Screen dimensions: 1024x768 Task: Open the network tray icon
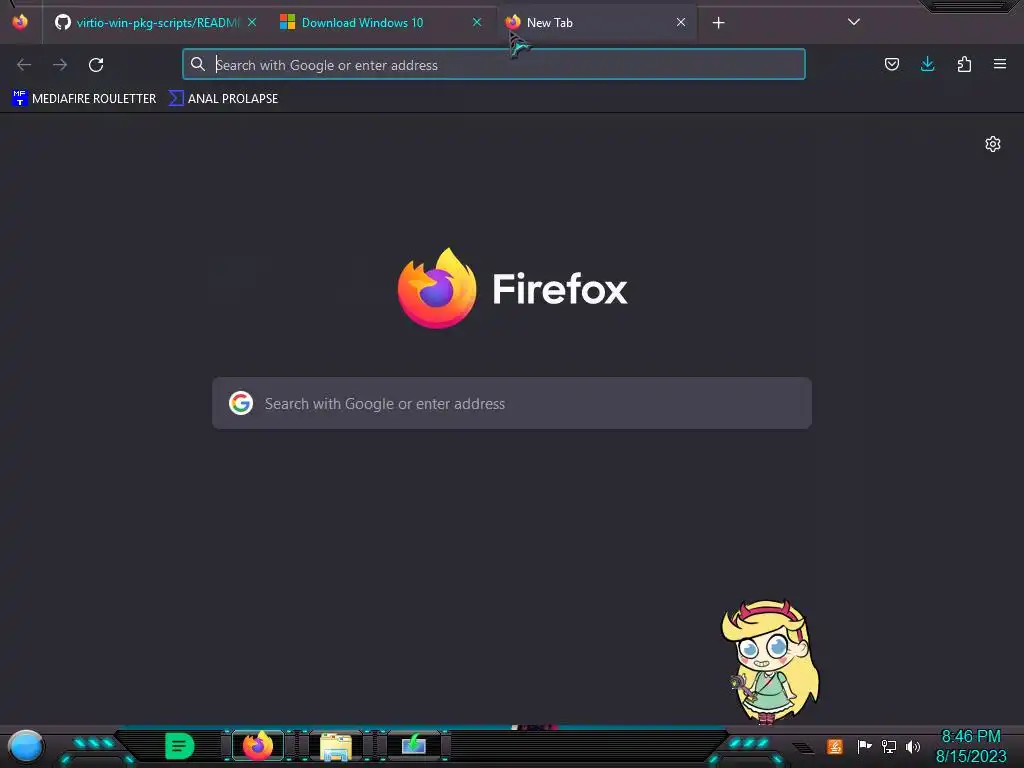(889, 746)
